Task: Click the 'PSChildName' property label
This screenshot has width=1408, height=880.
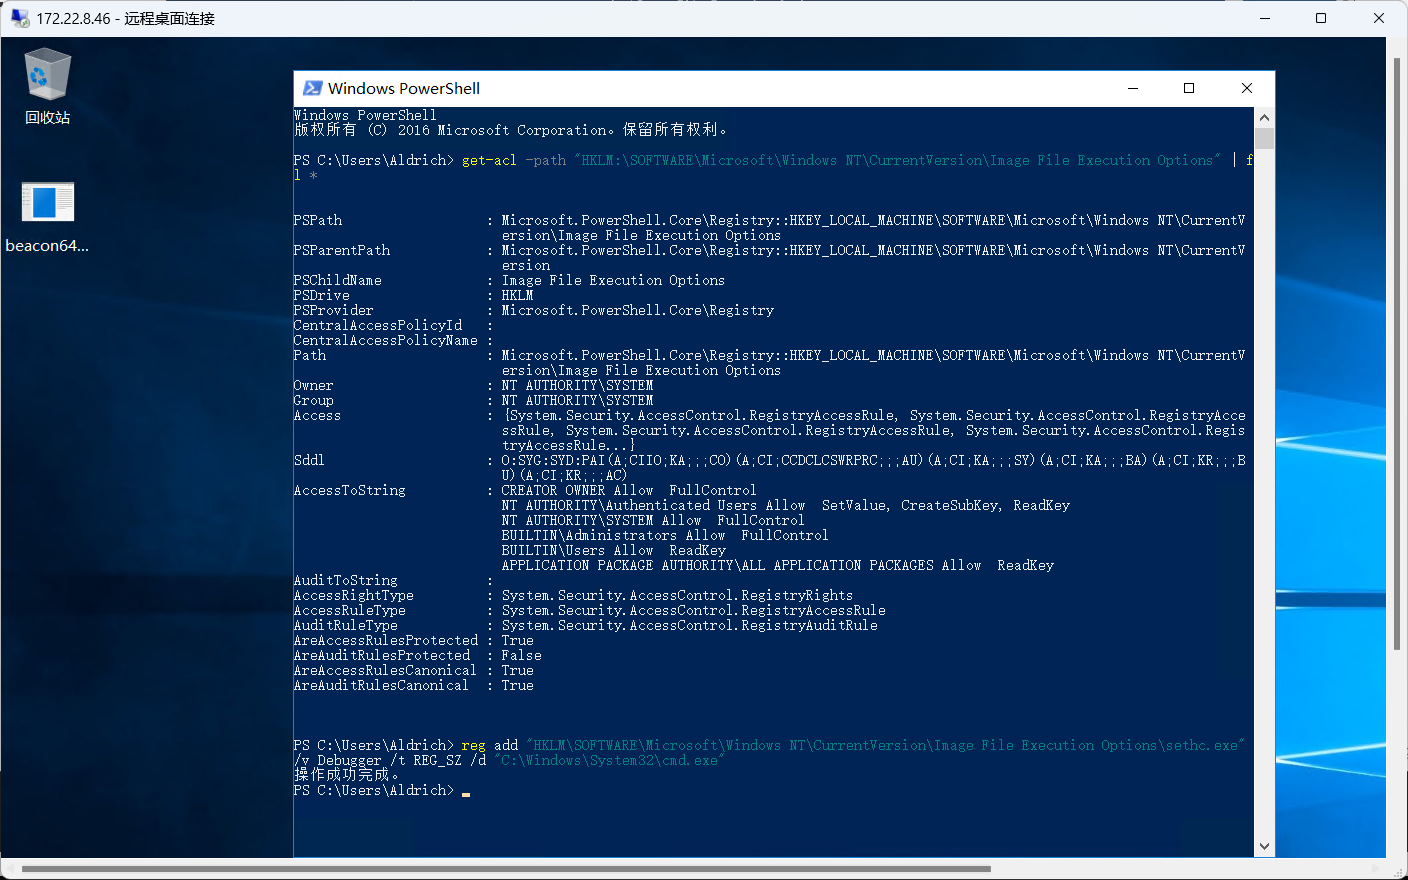Action: pos(338,280)
